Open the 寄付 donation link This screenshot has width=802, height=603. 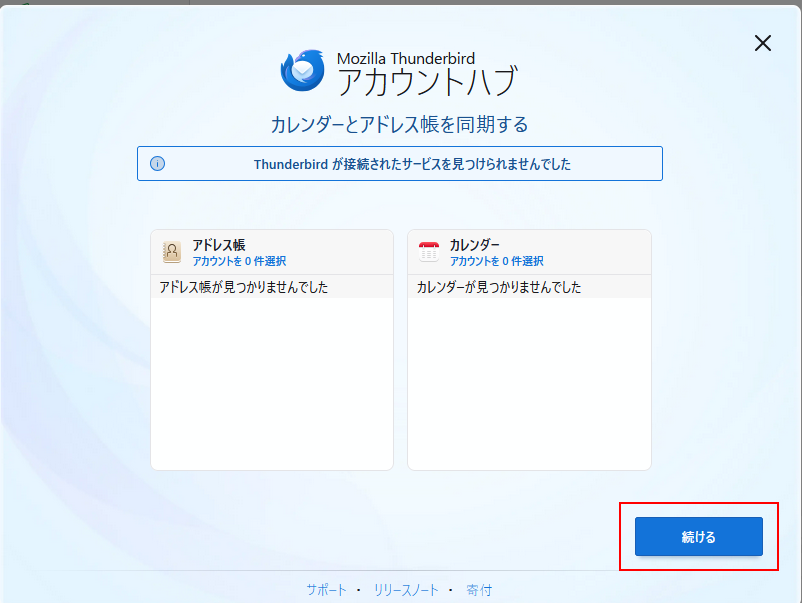click(x=479, y=590)
